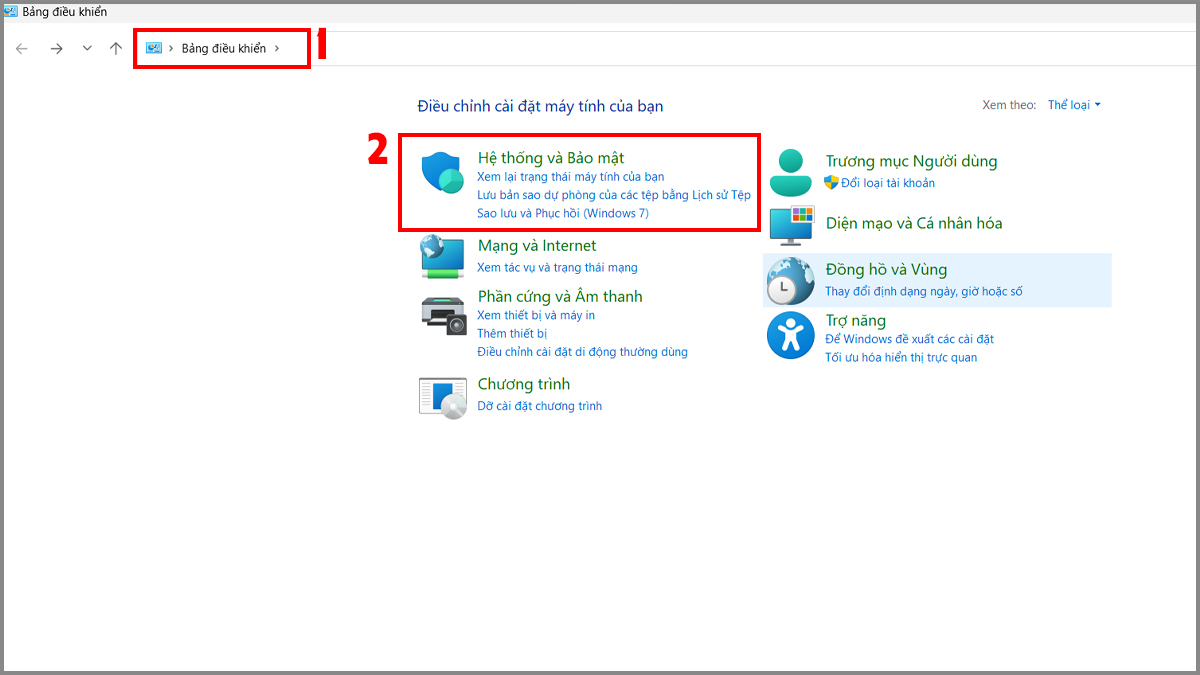The height and width of the screenshot is (675, 1200).
Task: Click the Xem theo: label
Action: 1009,105
